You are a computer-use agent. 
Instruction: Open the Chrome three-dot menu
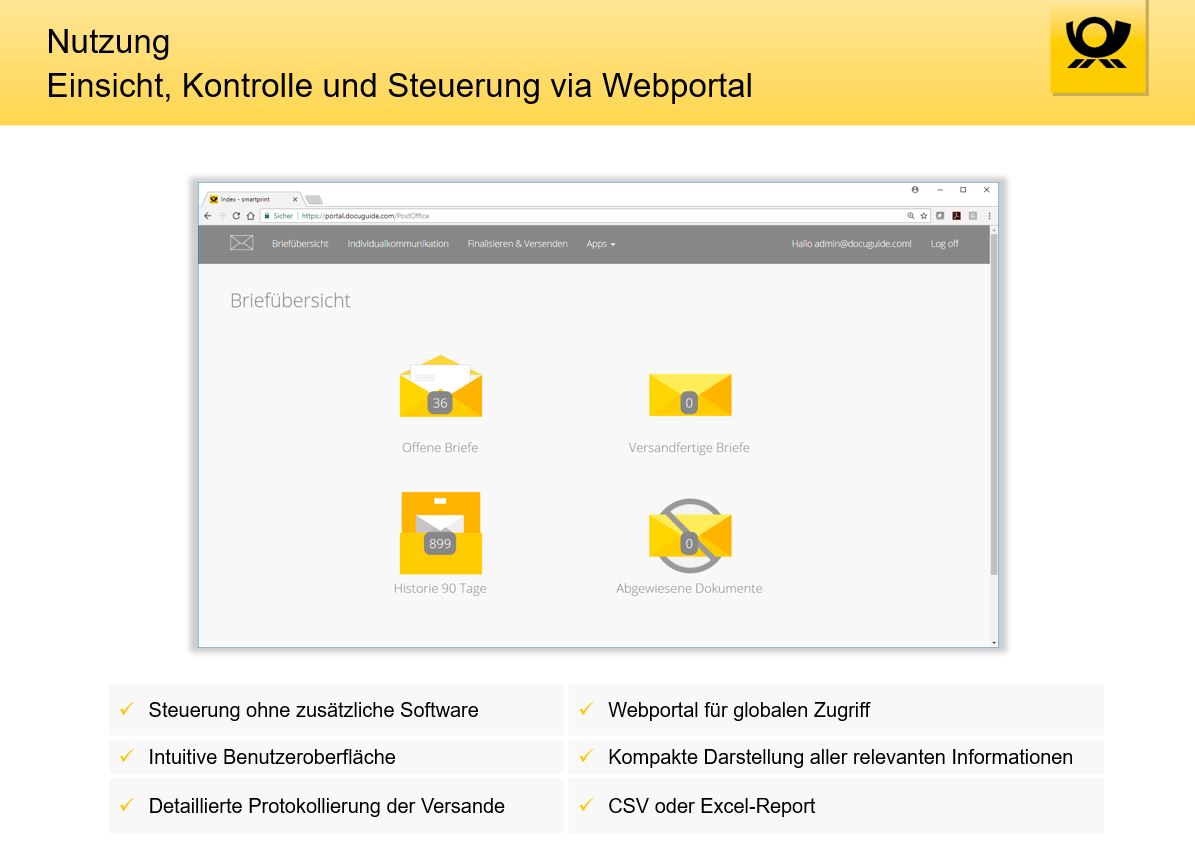(989, 216)
